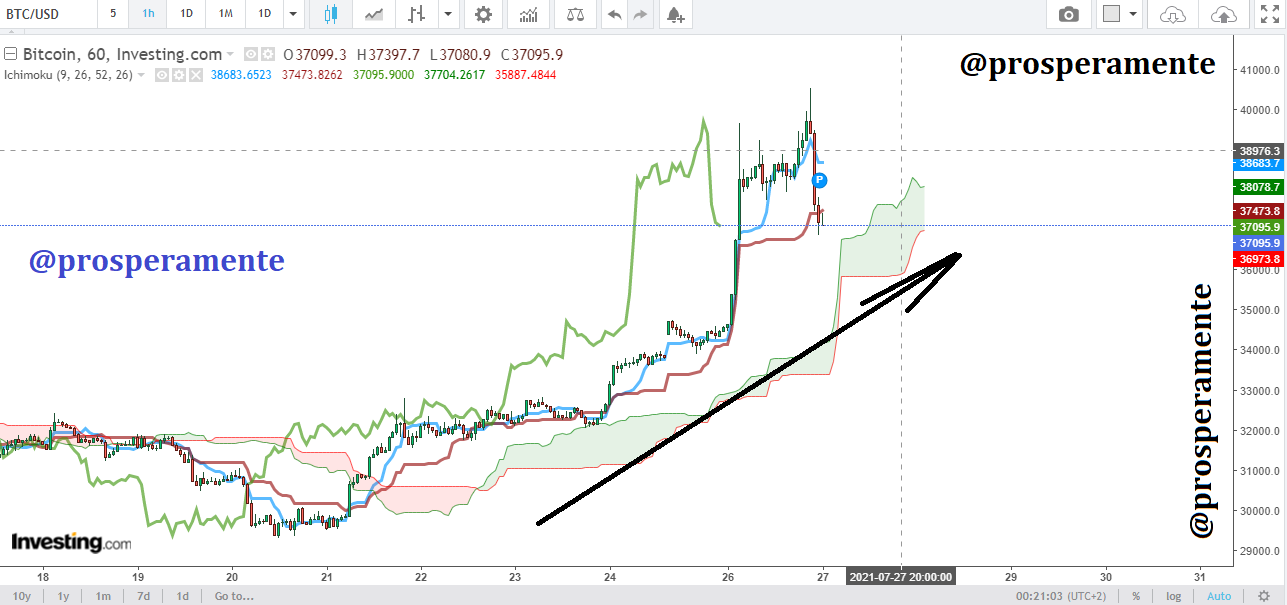This screenshot has width=1287, height=605.
Task: Click the 2021-07-27 20:00:00 time label
Action: click(x=901, y=577)
